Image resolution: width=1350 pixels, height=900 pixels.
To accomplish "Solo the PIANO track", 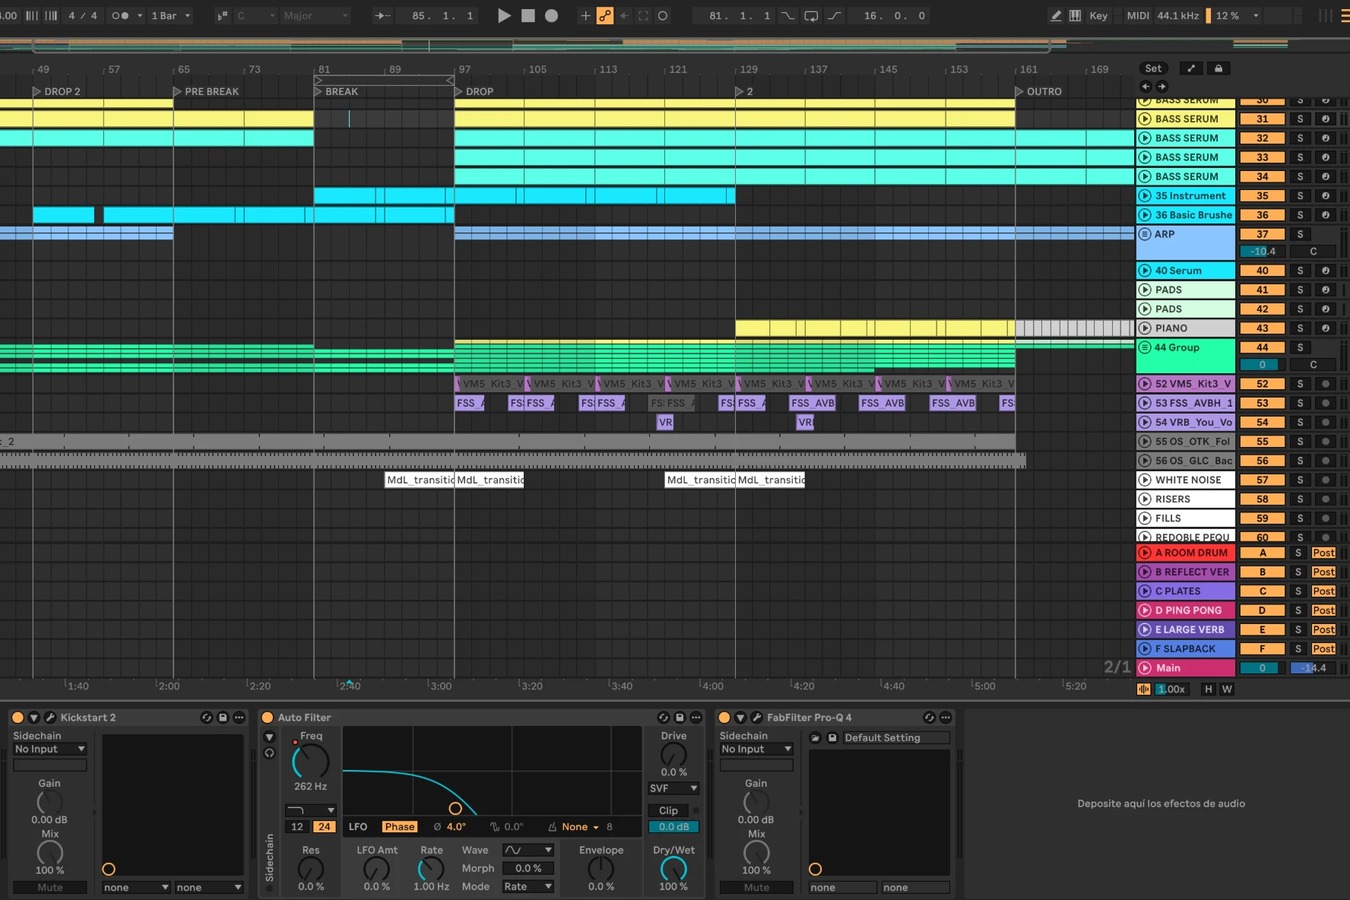I will [1300, 328].
